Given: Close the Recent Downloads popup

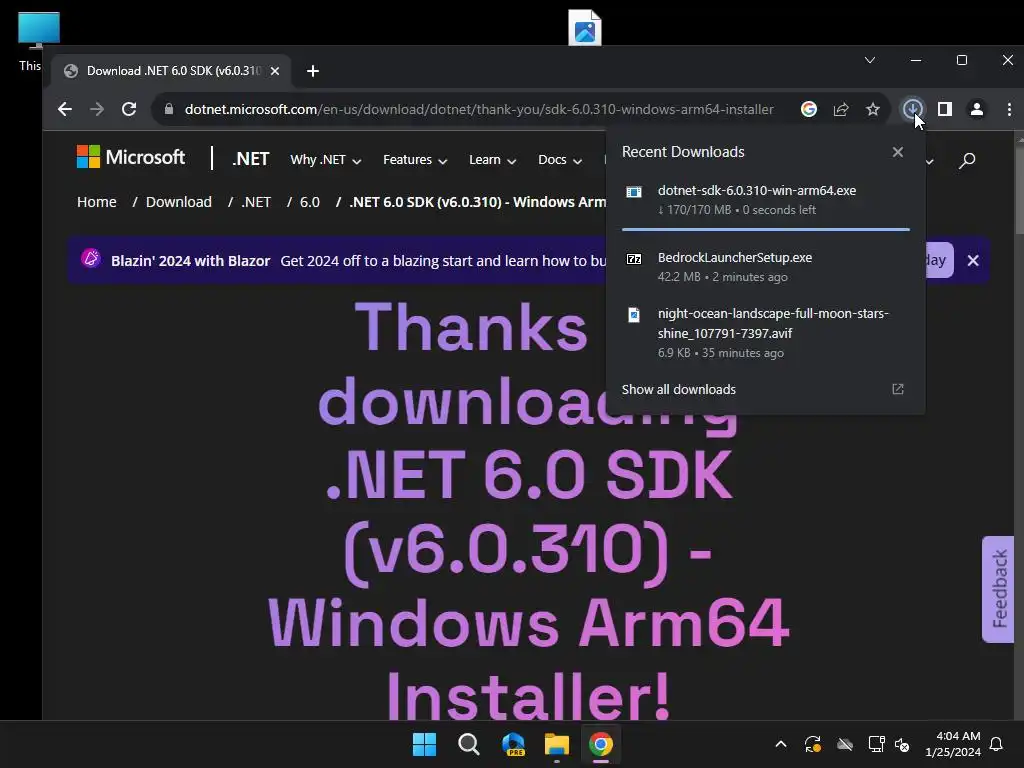Looking at the screenshot, I should [898, 152].
